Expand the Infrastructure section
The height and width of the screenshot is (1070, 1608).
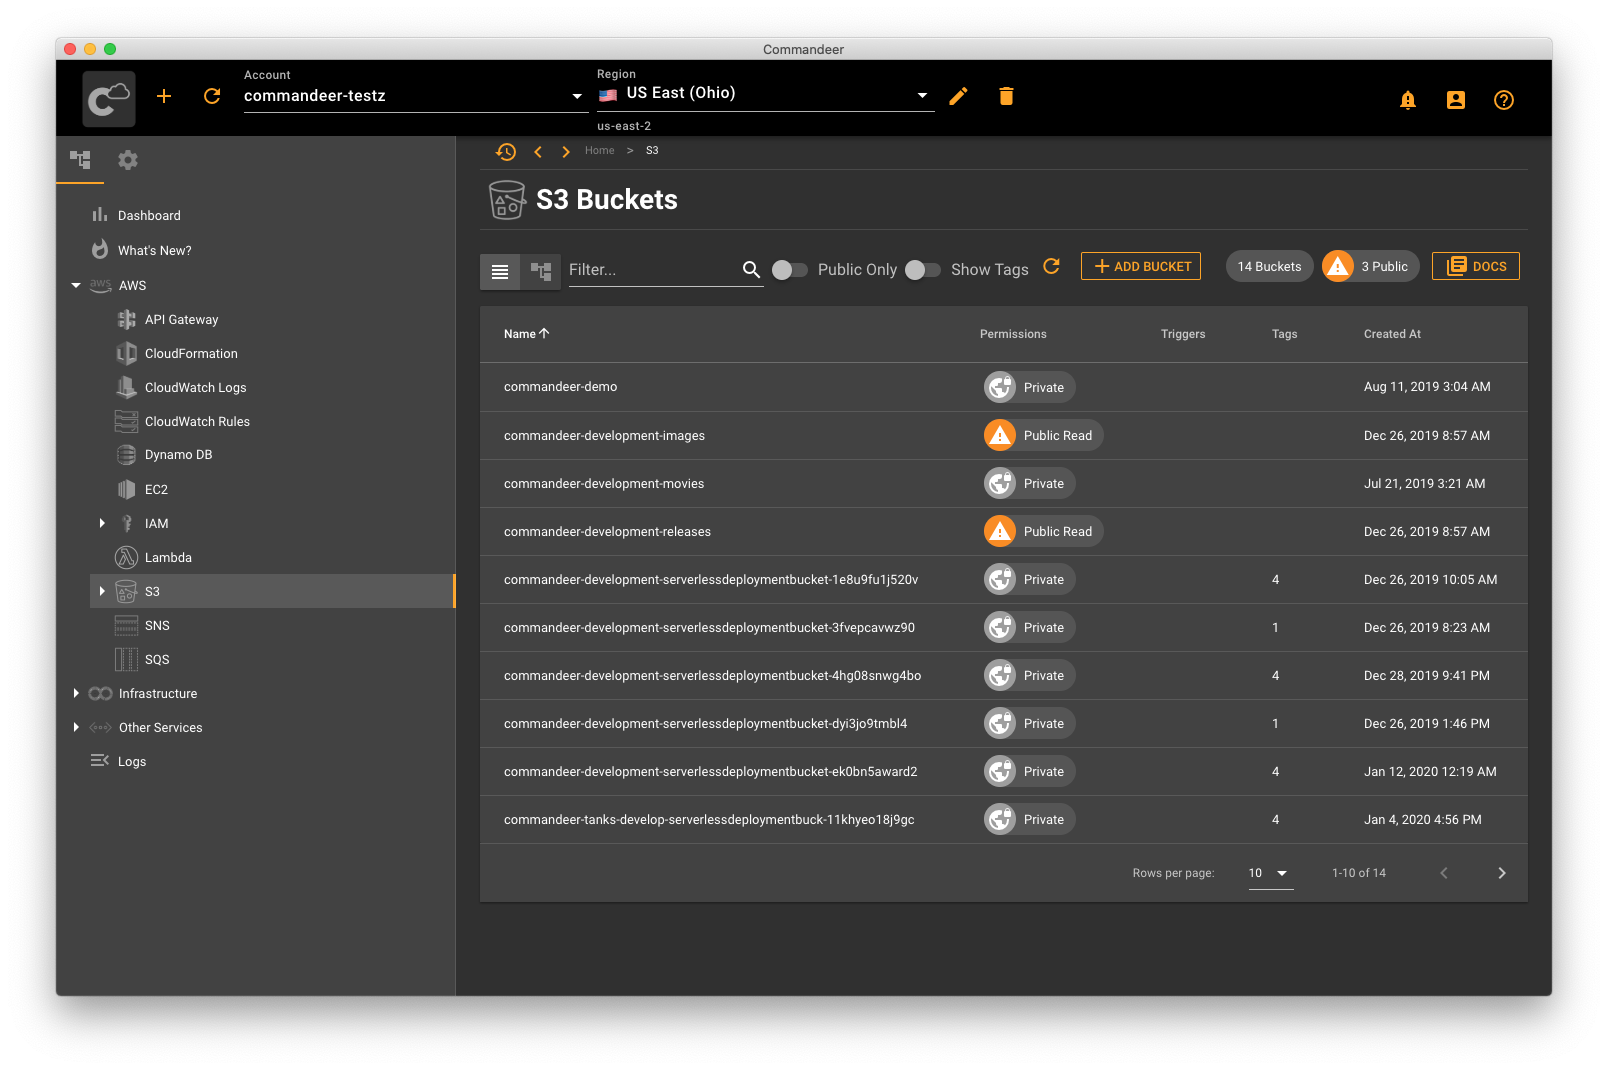(x=76, y=693)
